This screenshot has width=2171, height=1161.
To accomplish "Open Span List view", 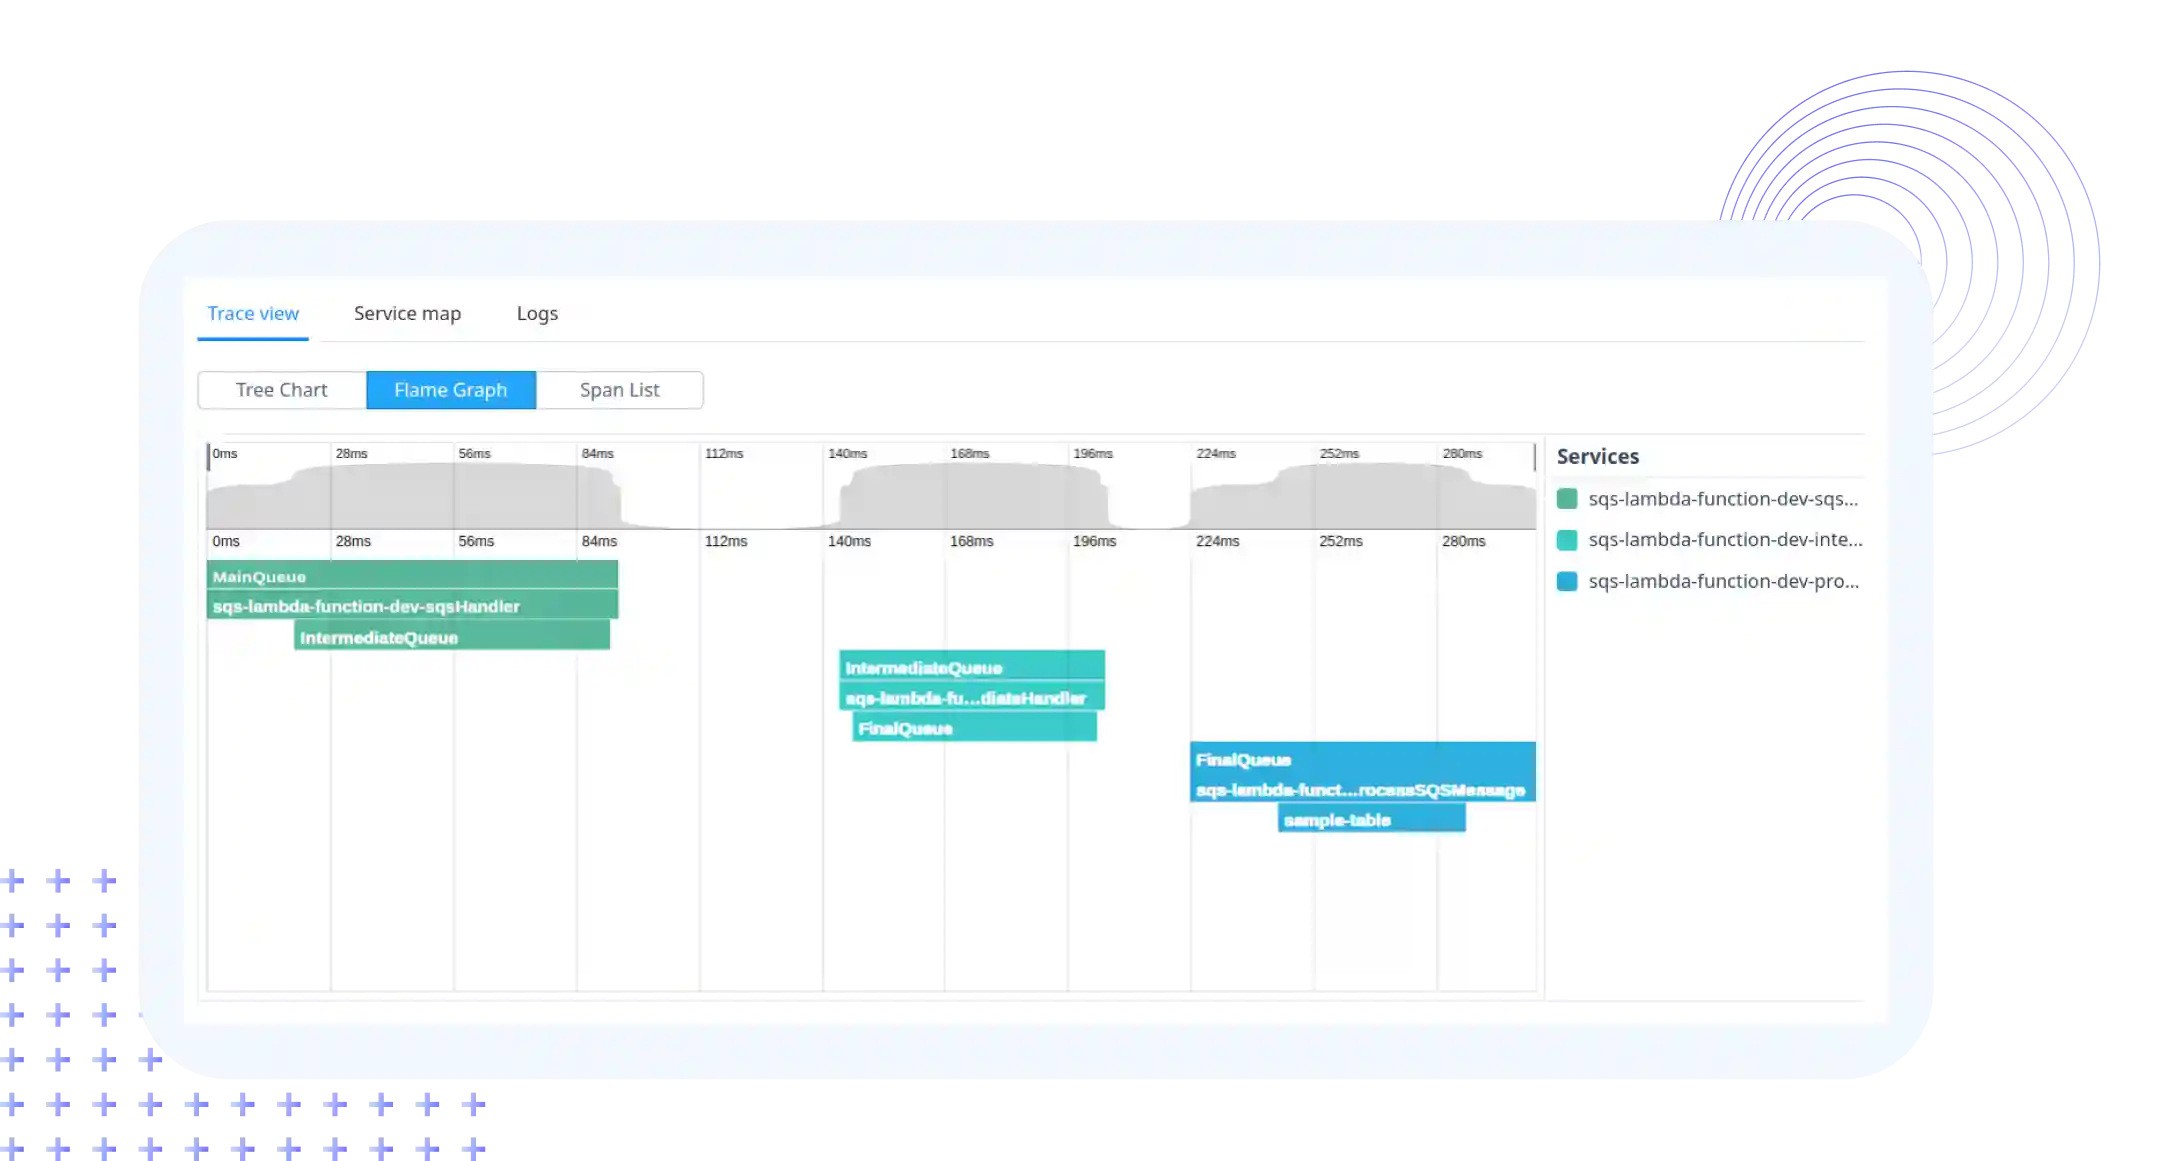I will tap(619, 389).
